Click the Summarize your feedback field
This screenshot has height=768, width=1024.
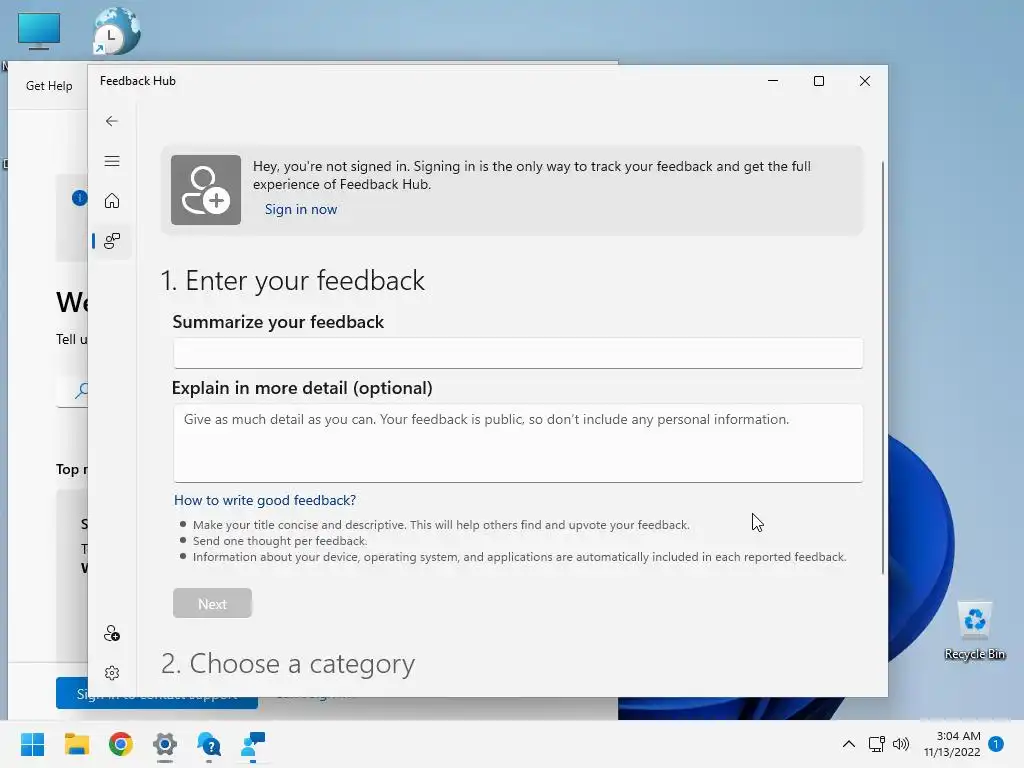tap(518, 353)
